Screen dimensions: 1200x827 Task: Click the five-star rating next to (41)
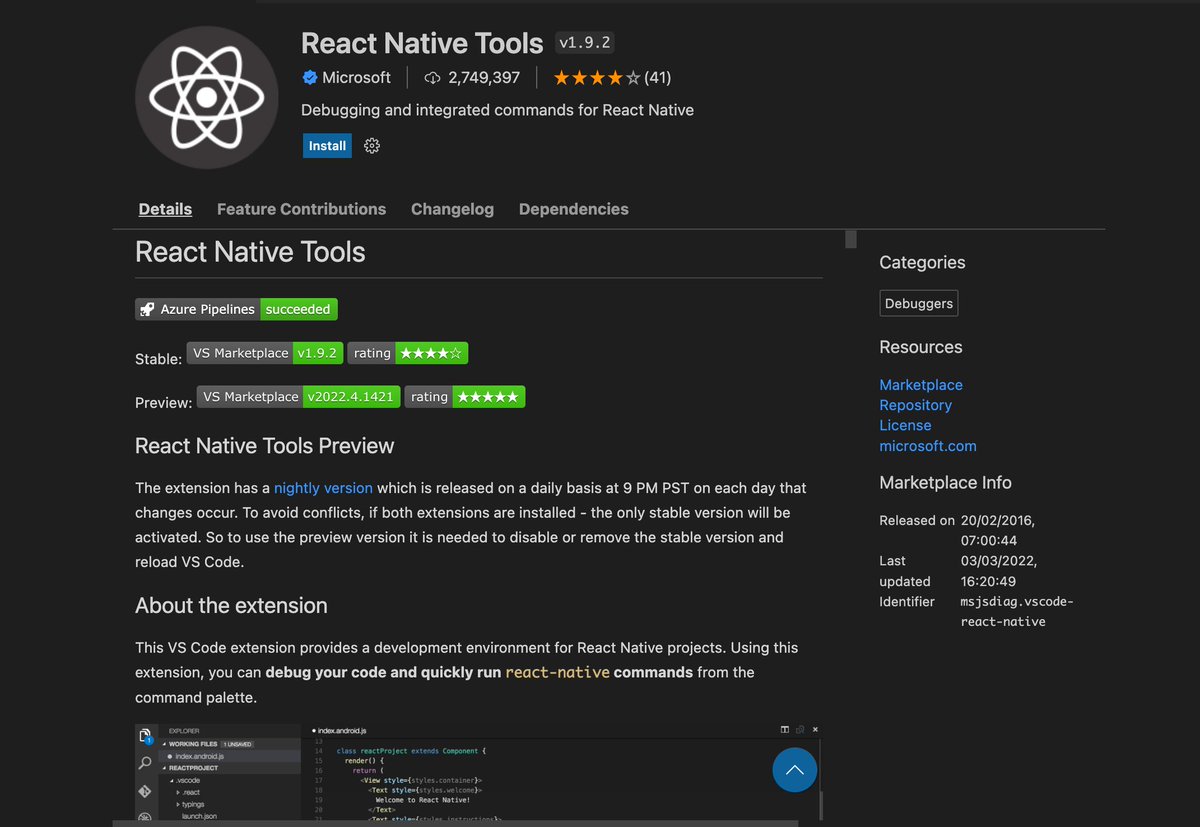point(596,77)
